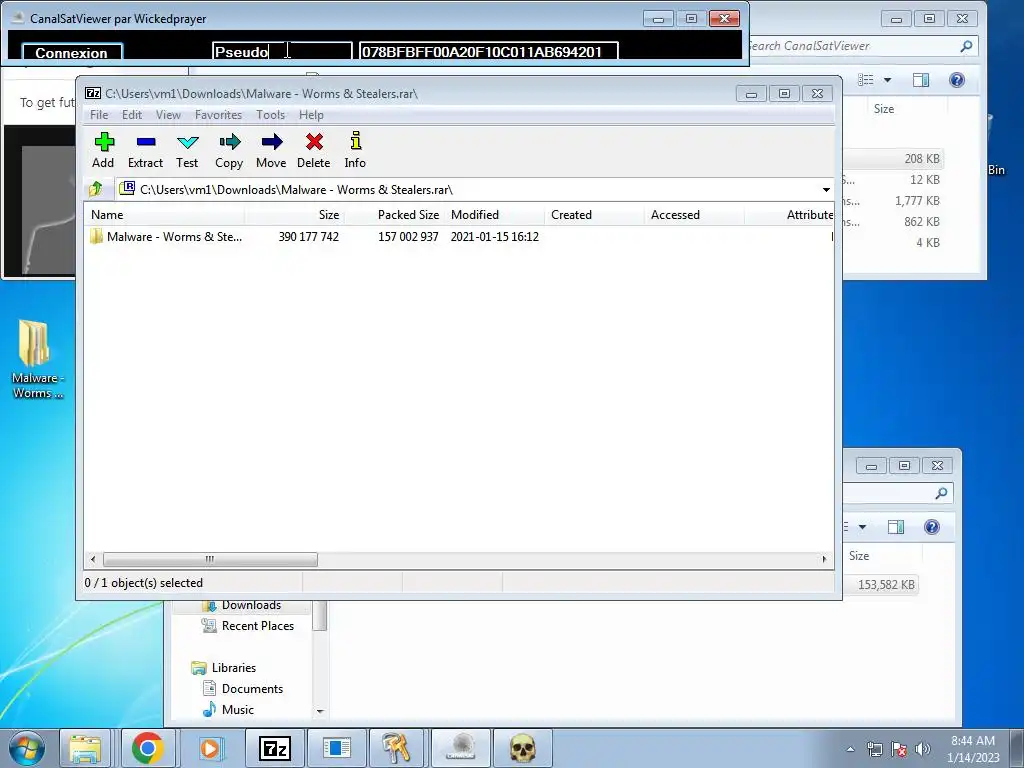
Task: Open Windows Media Player taskbar icon
Action: [x=210, y=748]
